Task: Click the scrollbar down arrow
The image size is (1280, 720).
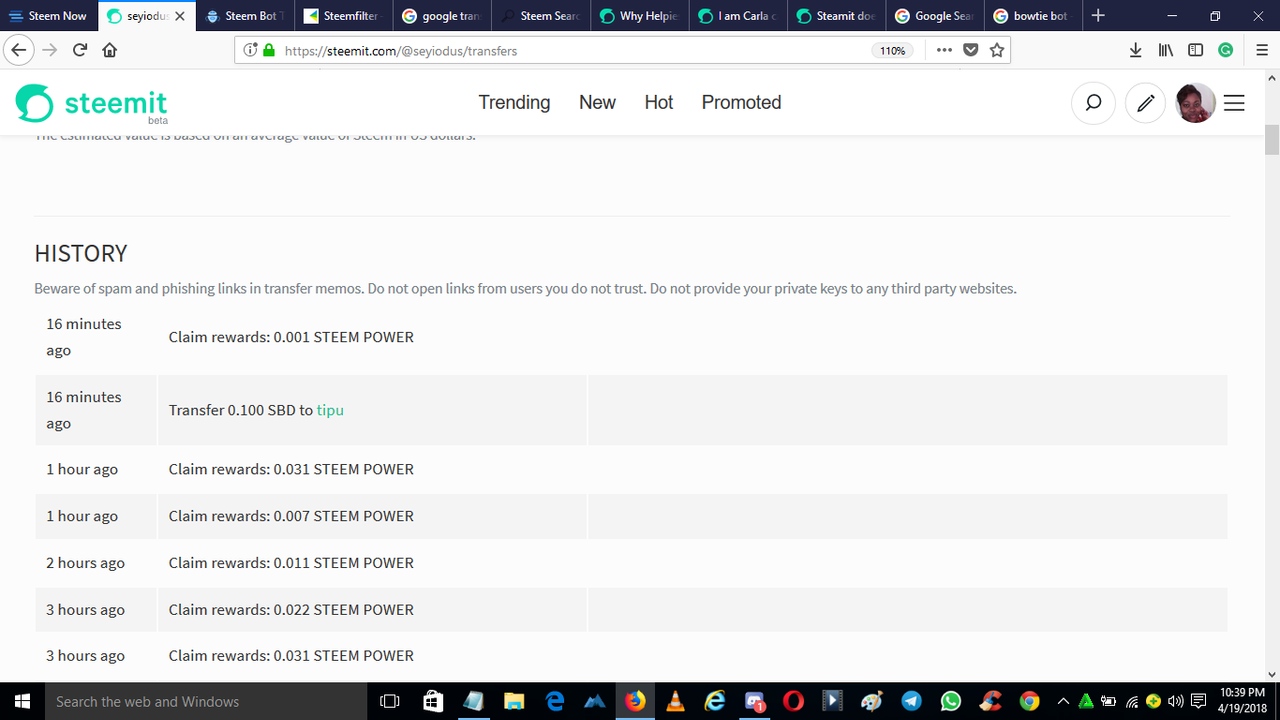Action: point(1271,674)
